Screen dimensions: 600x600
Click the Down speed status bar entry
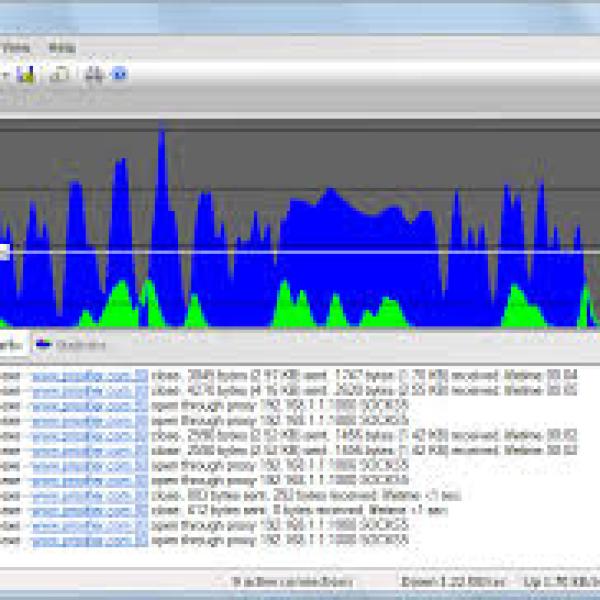[453, 582]
